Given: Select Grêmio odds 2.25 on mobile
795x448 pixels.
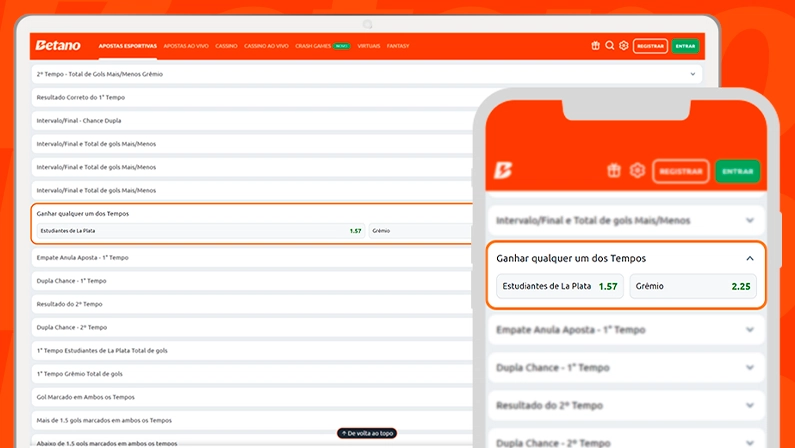Looking at the screenshot, I should [x=692, y=287].
